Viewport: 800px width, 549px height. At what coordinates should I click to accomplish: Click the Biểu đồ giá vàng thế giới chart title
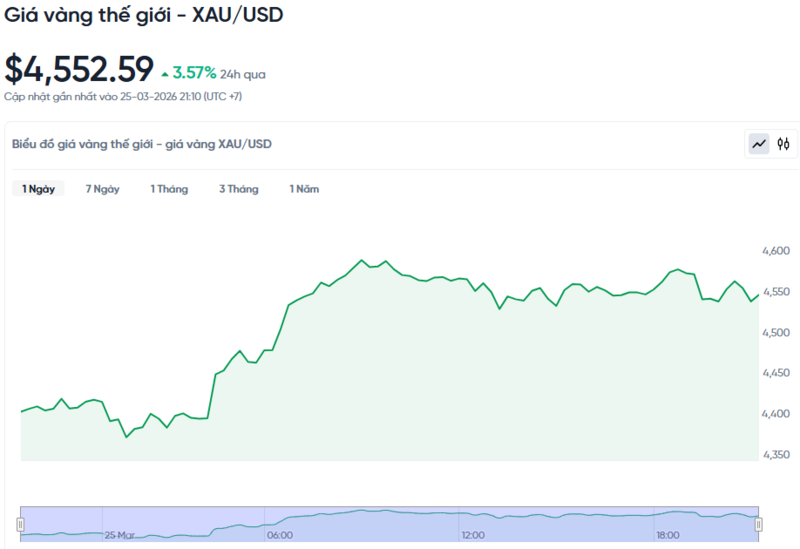pos(141,144)
